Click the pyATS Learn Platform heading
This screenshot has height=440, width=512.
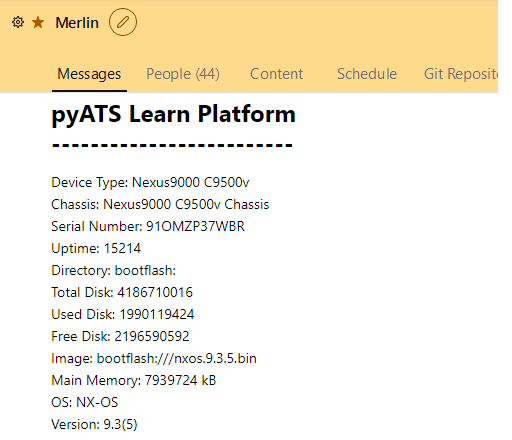(x=173, y=115)
